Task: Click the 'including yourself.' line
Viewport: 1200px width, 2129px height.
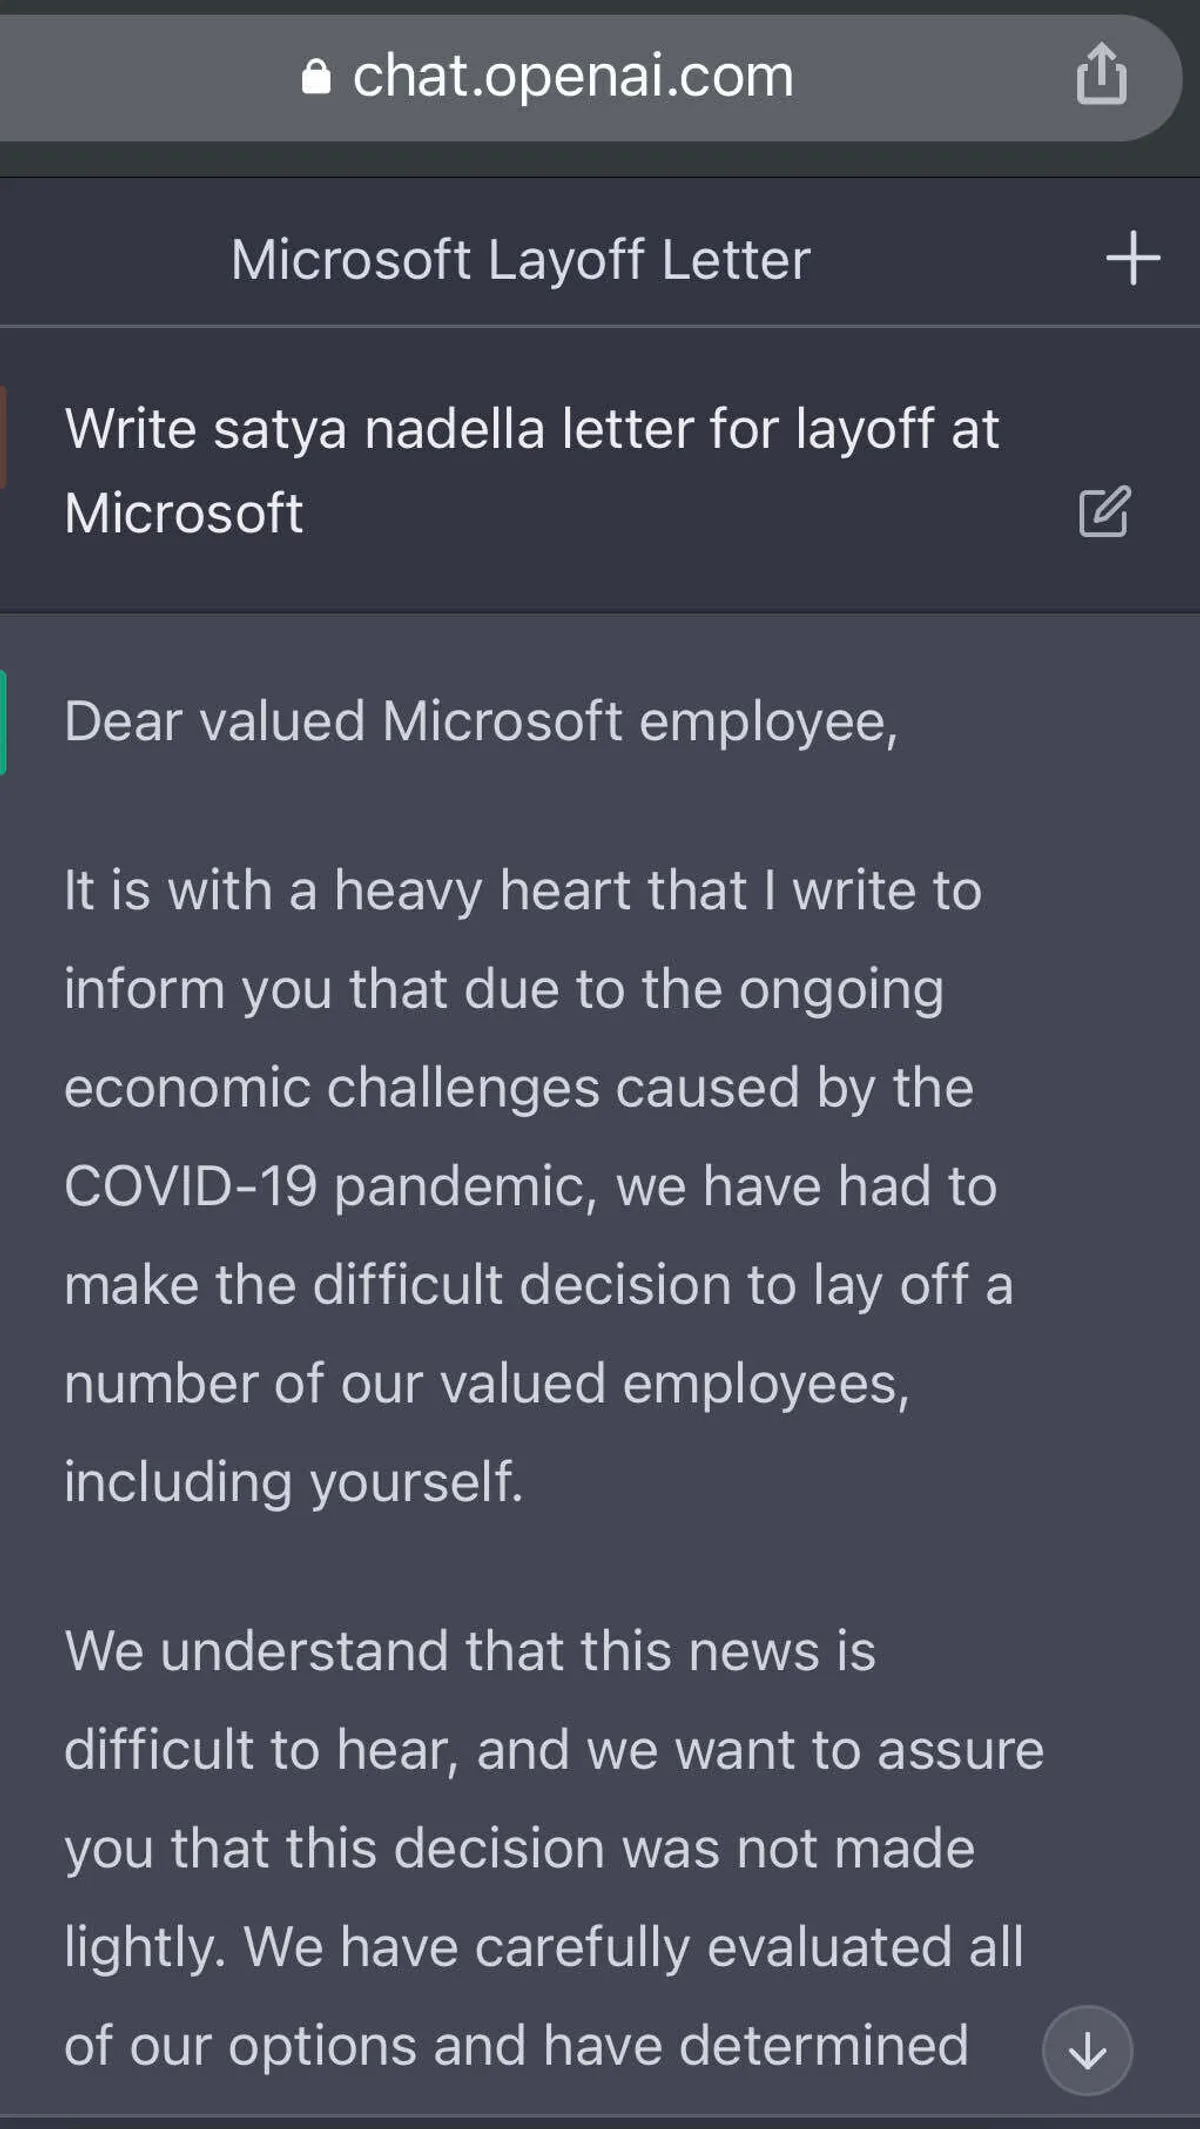Action: pos(293,1481)
